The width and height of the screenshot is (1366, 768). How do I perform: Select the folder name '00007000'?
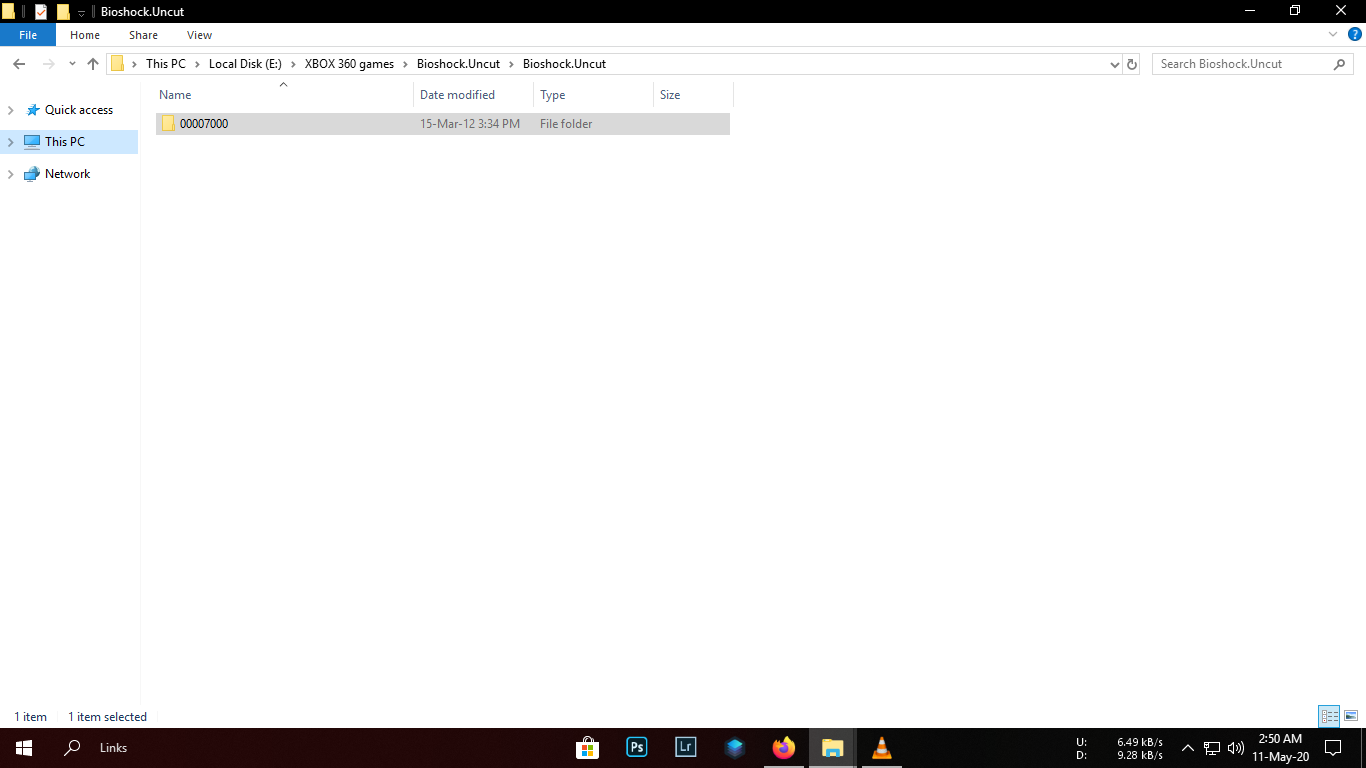(x=204, y=124)
